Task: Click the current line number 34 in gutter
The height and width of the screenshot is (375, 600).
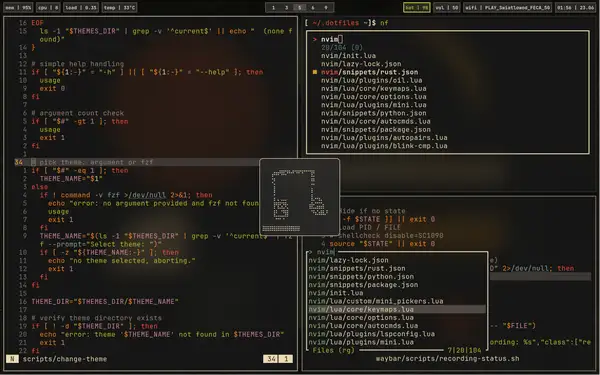Action: 19,162
